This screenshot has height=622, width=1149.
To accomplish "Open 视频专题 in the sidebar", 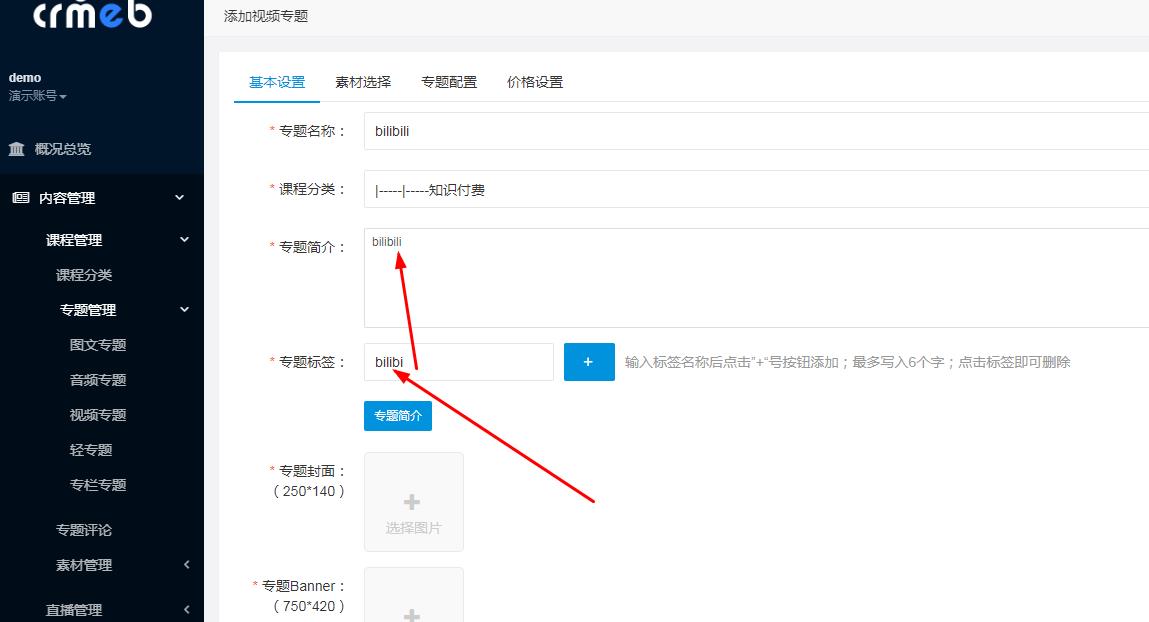I will pyautogui.click(x=98, y=415).
